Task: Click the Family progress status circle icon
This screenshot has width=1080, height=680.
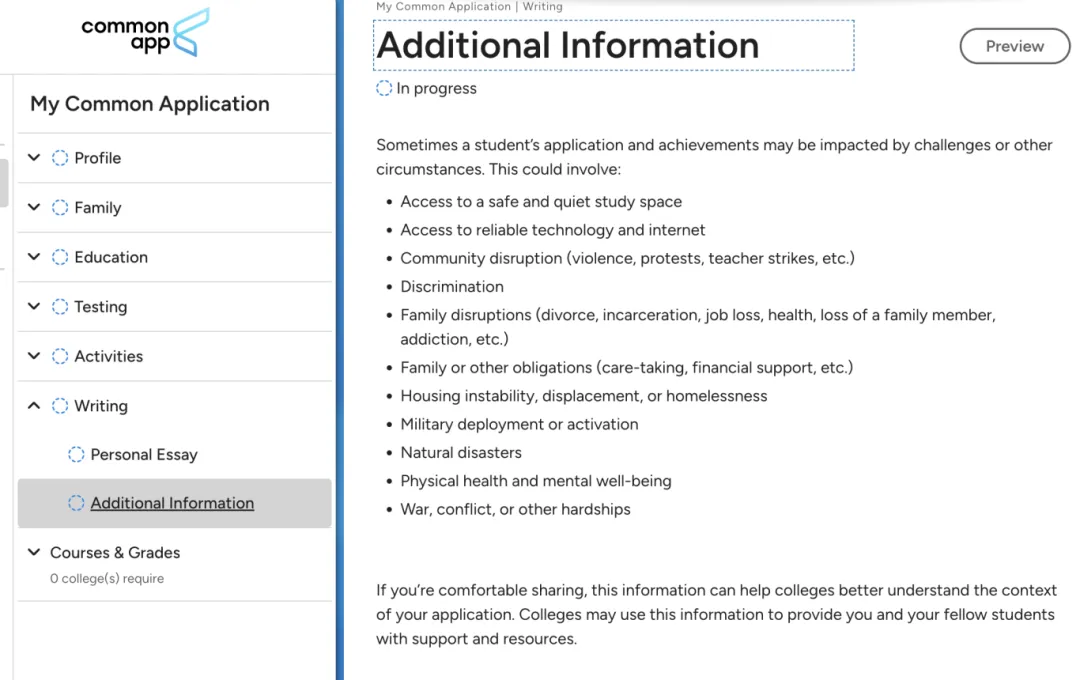Action: (x=60, y=208)
